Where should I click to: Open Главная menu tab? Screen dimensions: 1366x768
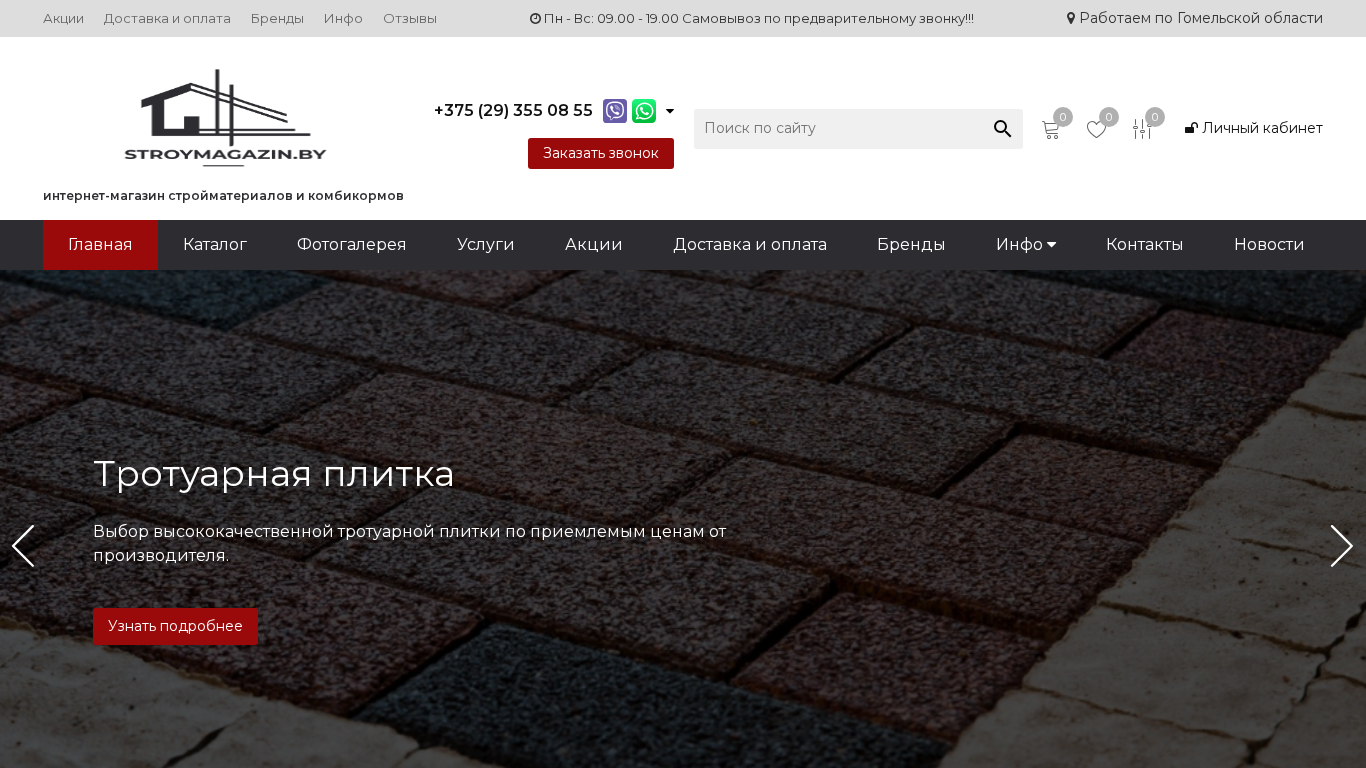point(100,245)
